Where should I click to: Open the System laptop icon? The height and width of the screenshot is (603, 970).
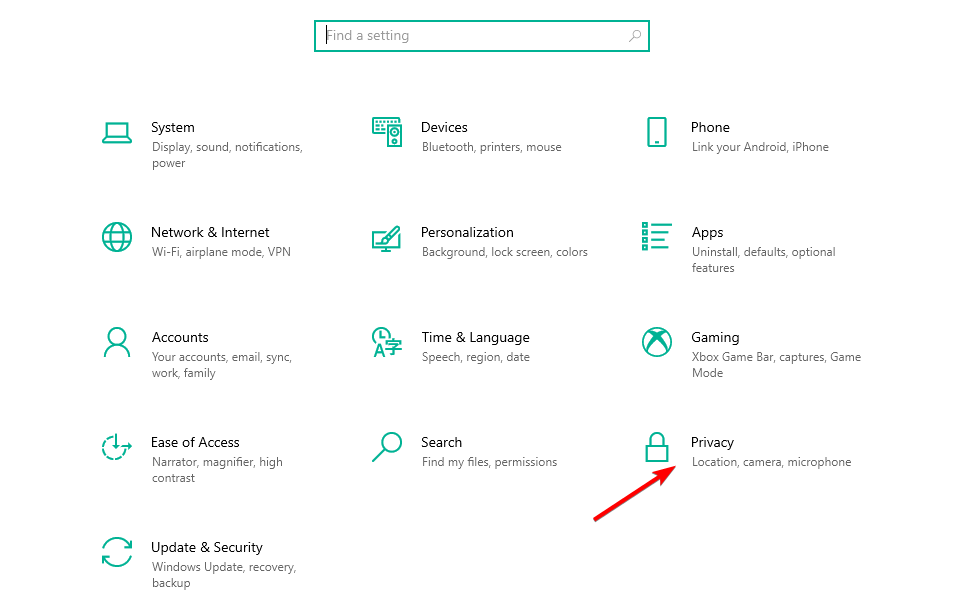[116, 133]
